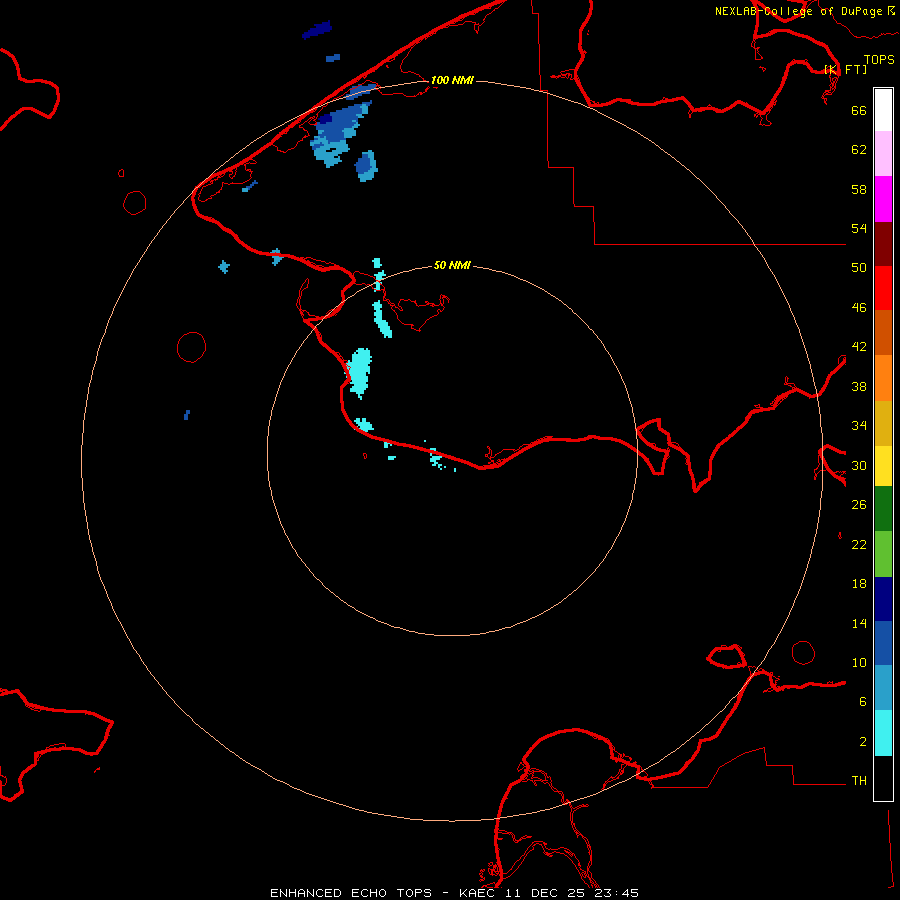Pick the cyan color scale swatch

point(883,733)
